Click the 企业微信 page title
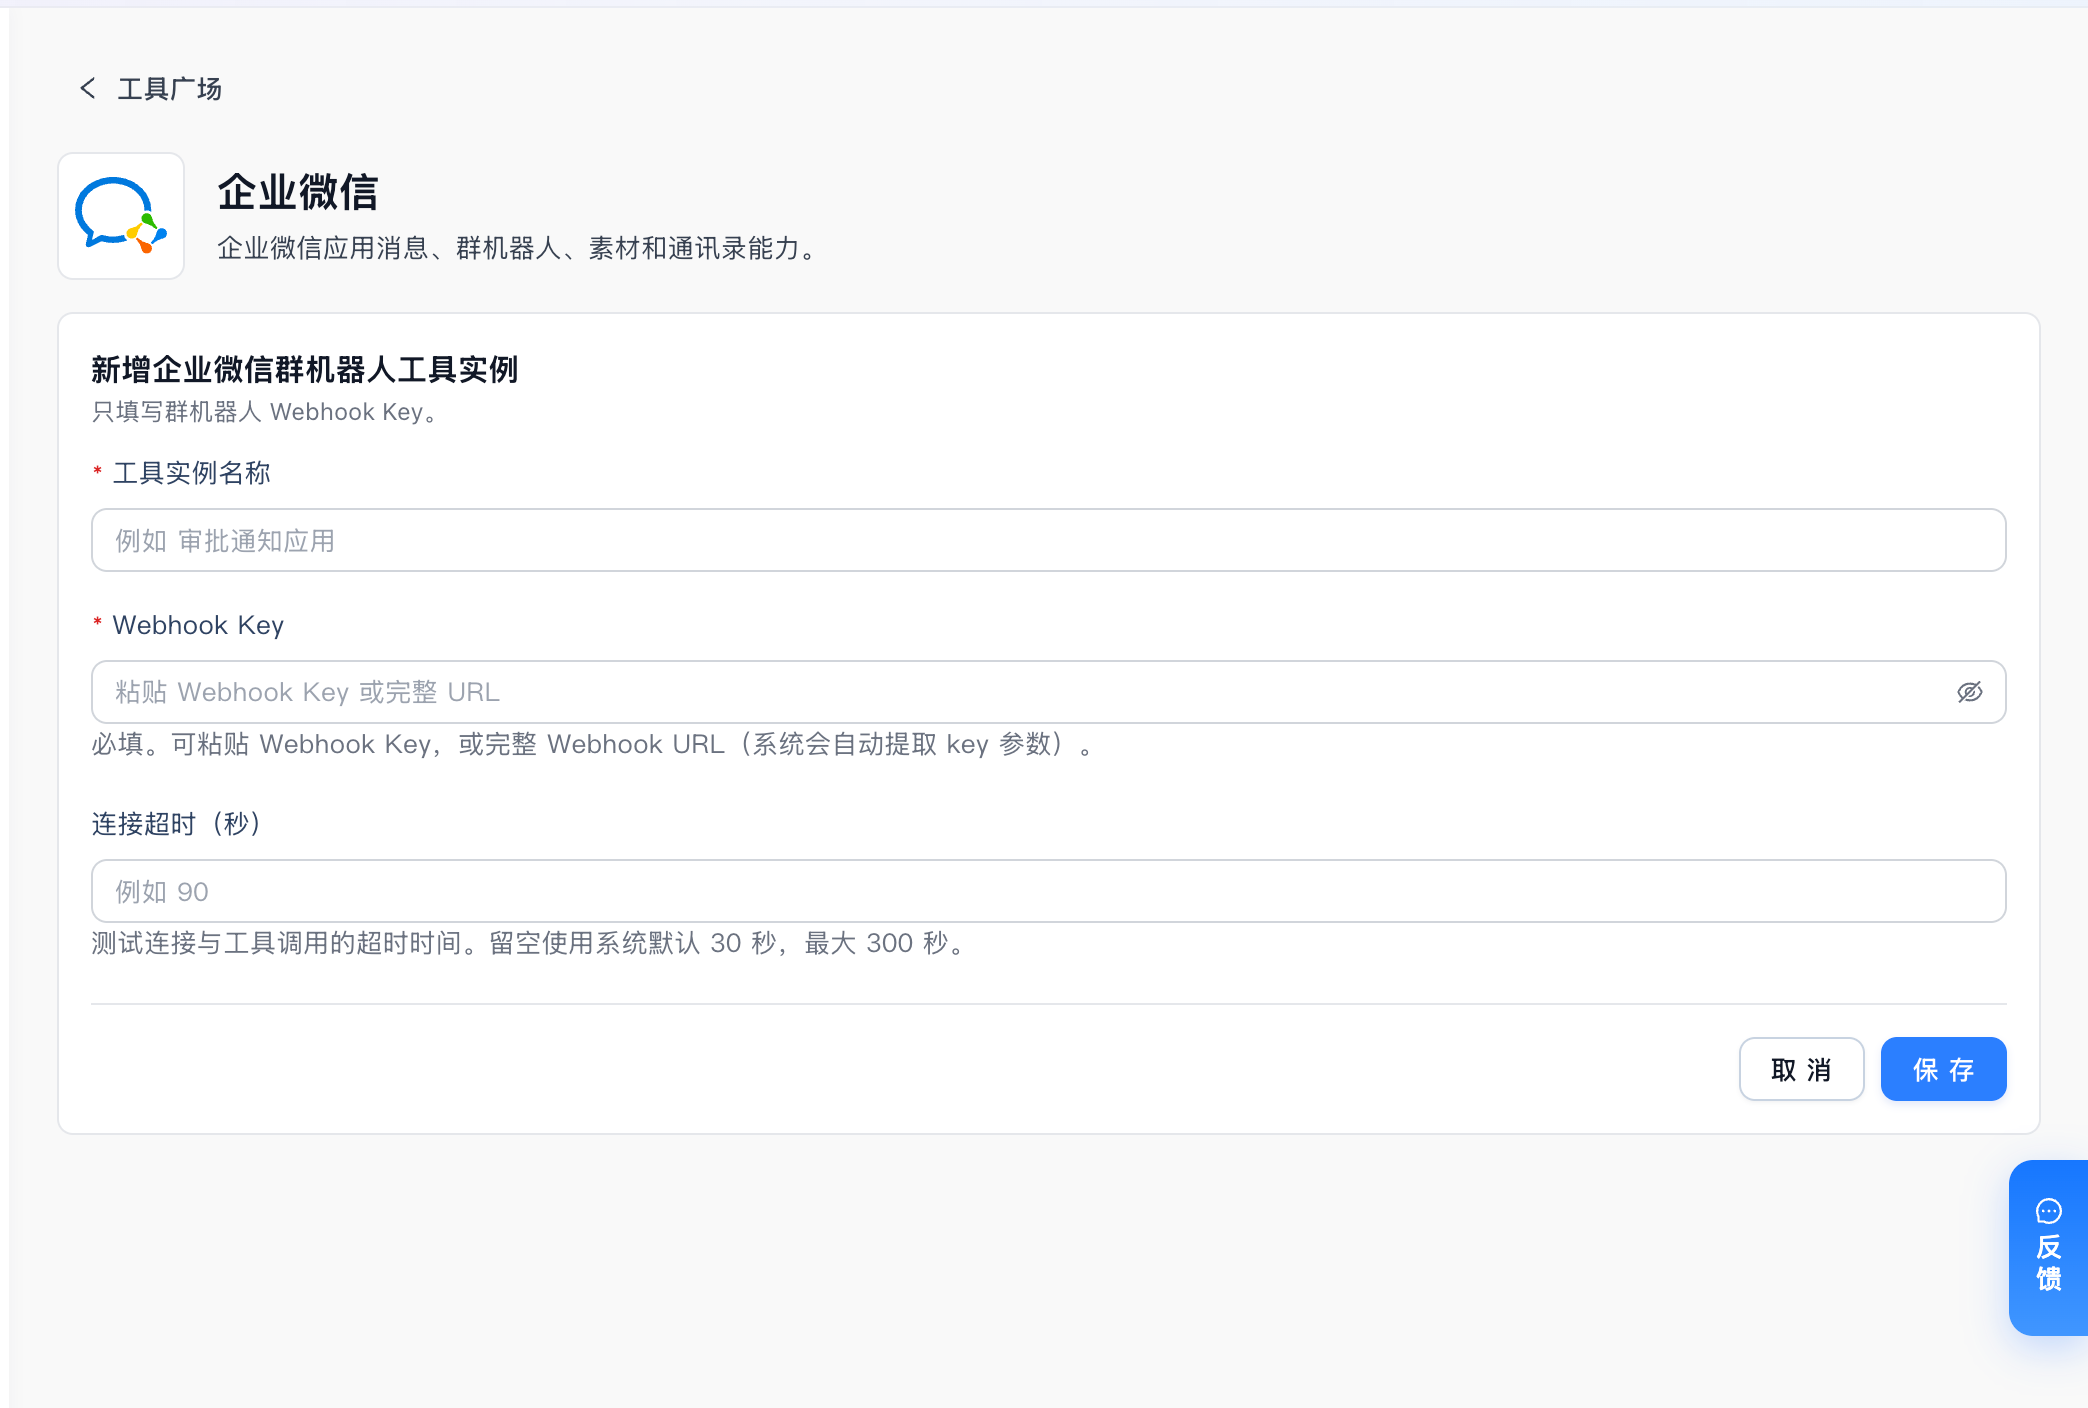Image resolution: width=2088 pixels, height=1408 pixels. [x=298, y=192]
